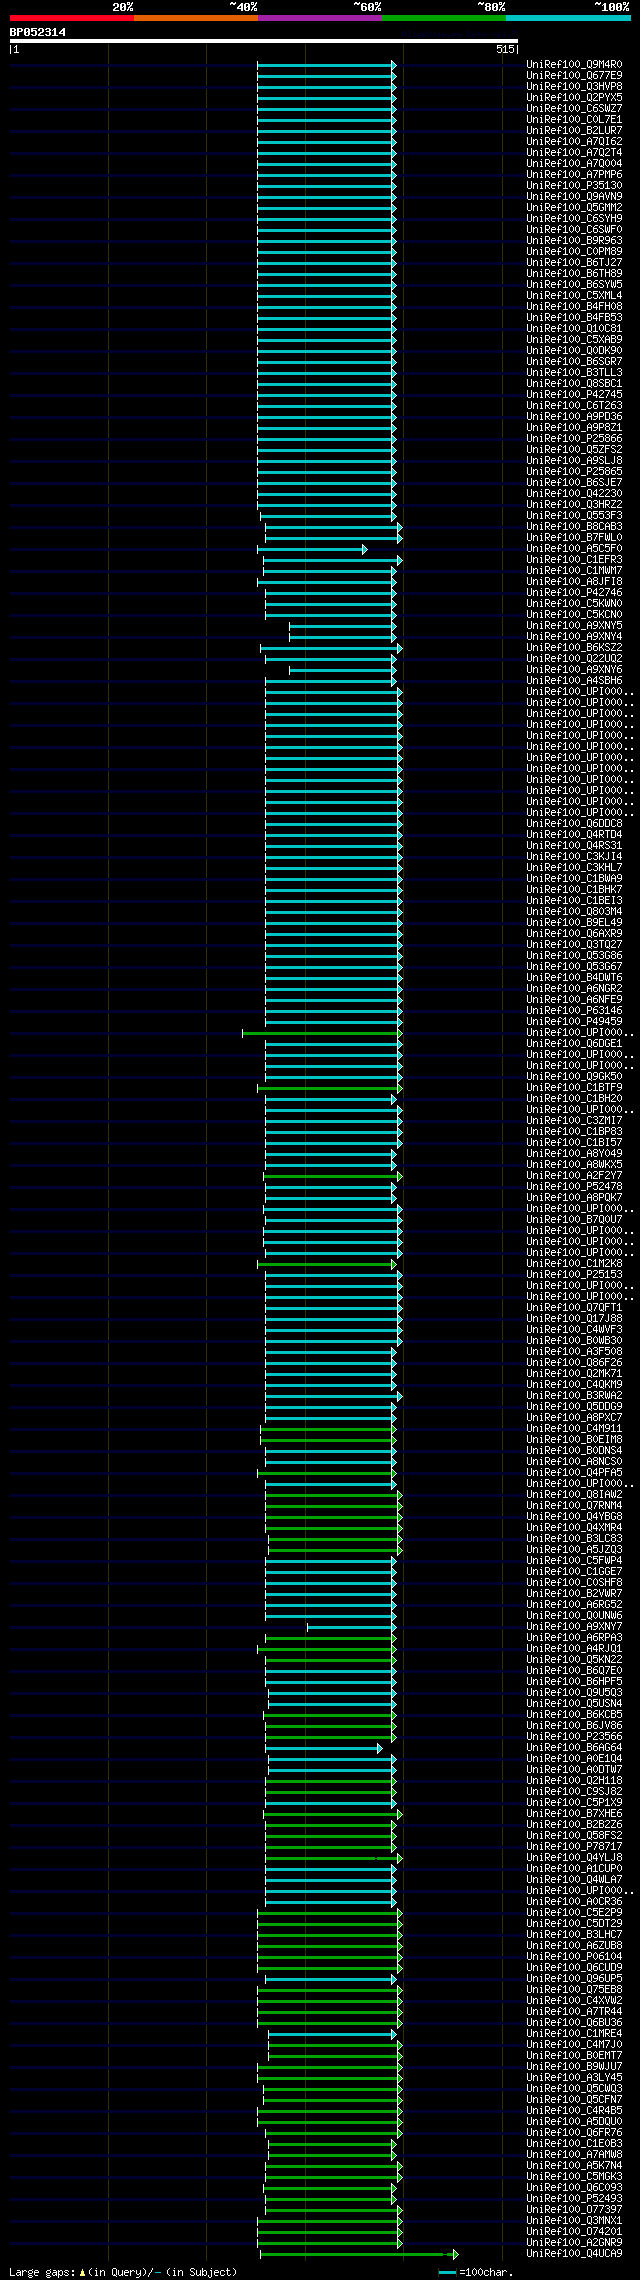Select label UniRef100_P52478

coord(574,1187)
